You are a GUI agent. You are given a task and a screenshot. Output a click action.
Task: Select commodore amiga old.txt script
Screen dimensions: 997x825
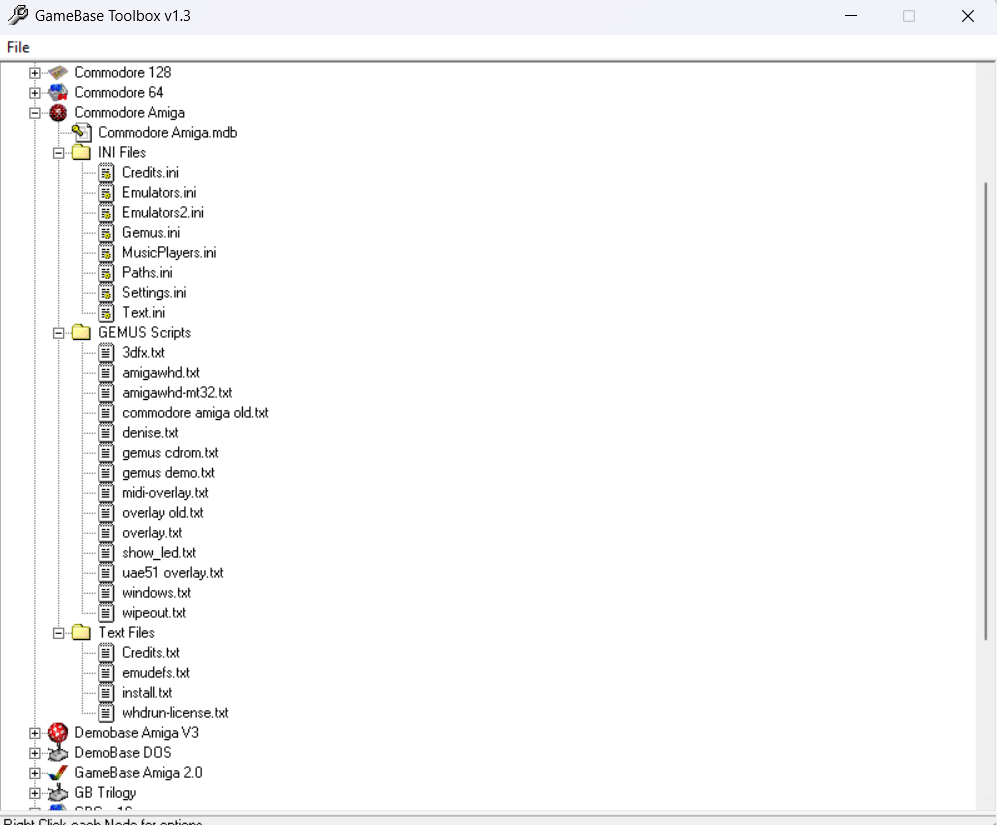pos(195,413)
